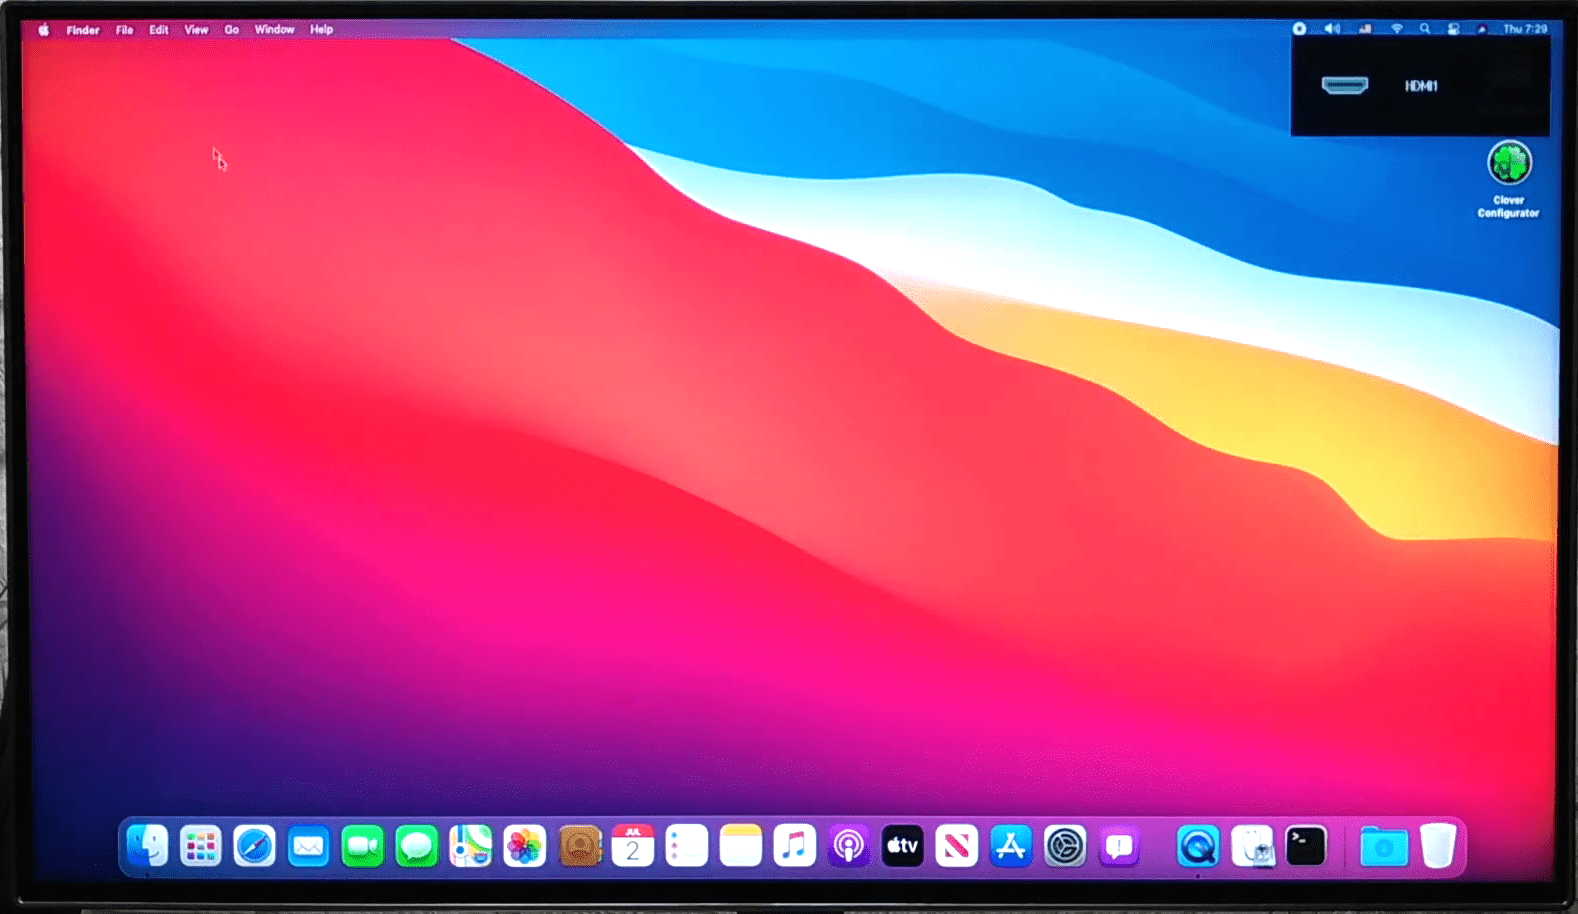Open Apple TV app in Dock
Screen dimensions: 1578x914
tap(903, 847)
